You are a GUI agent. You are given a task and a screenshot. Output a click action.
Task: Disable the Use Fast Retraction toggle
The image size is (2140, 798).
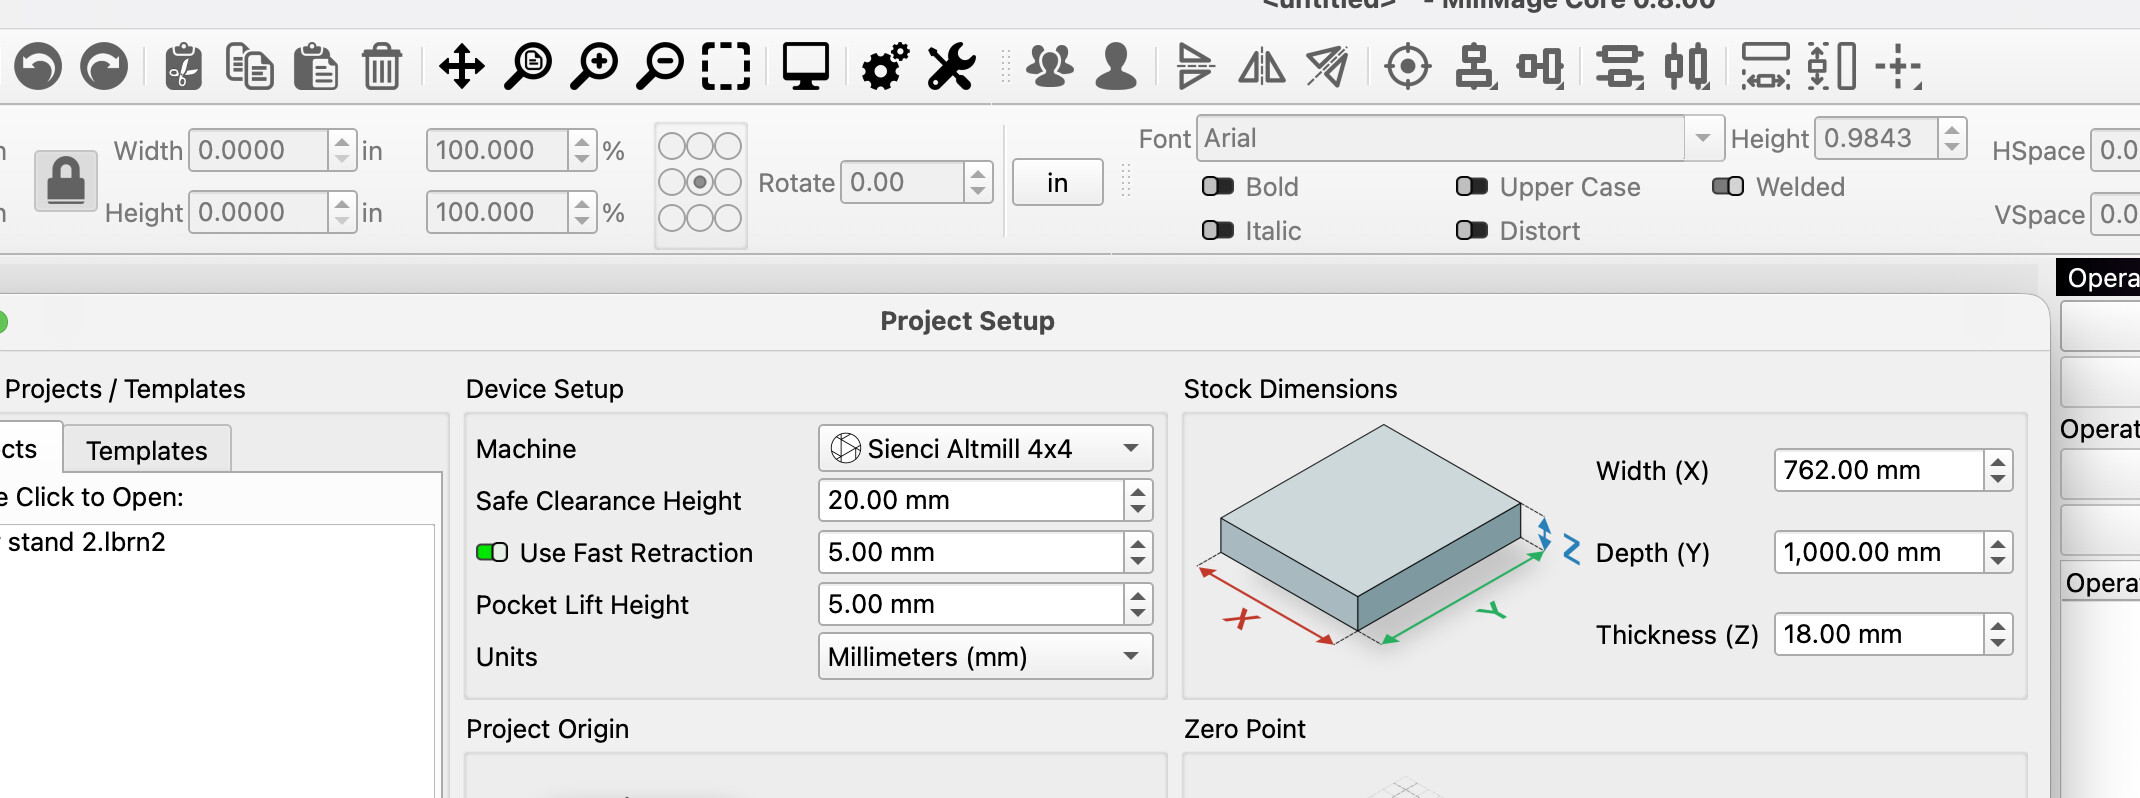click(x=492, y=553)
